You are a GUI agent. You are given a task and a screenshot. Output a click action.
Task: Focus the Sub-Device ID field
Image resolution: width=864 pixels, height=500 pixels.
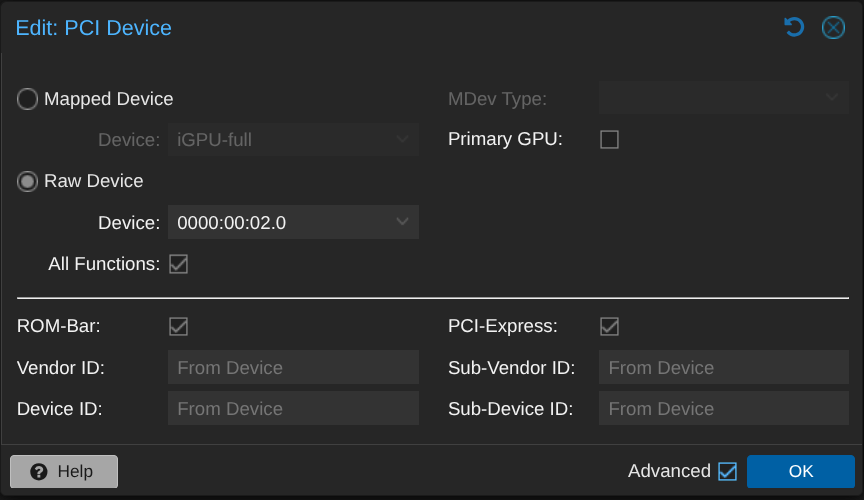pos(723,409)
